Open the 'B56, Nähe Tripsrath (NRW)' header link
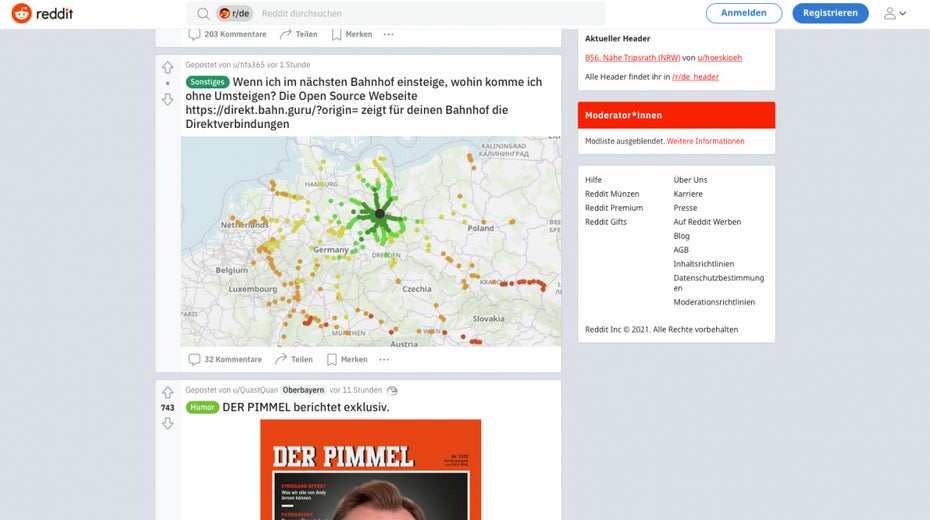This screenshot has width=930, height=520. (x=632, y=58)
